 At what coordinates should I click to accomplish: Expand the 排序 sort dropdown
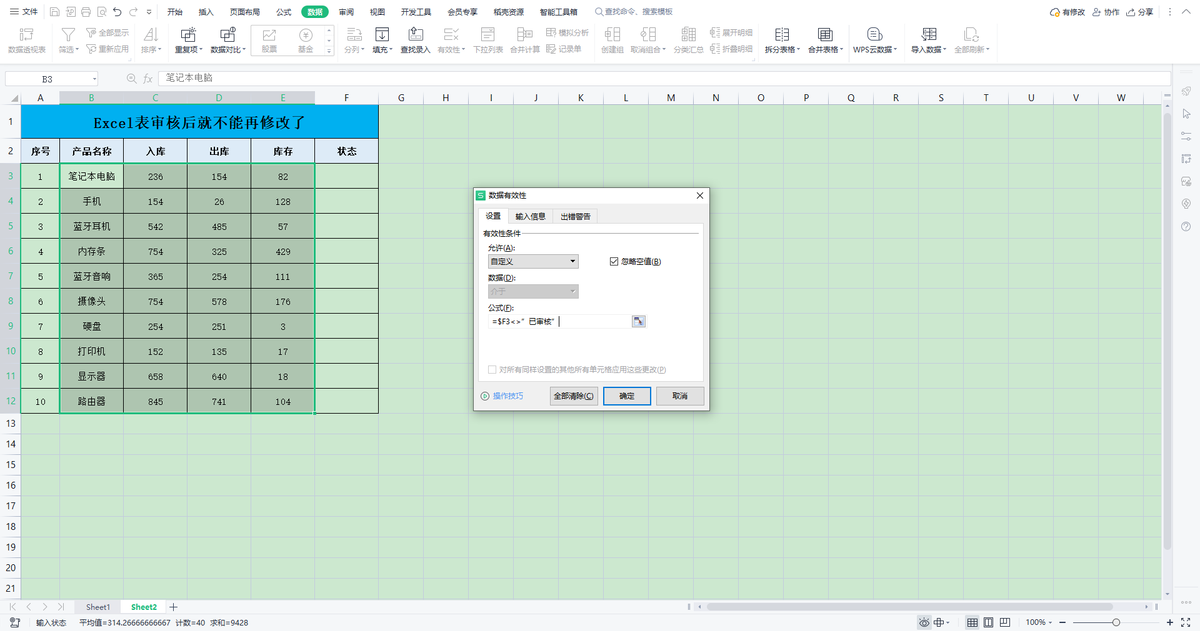[151, 40]
